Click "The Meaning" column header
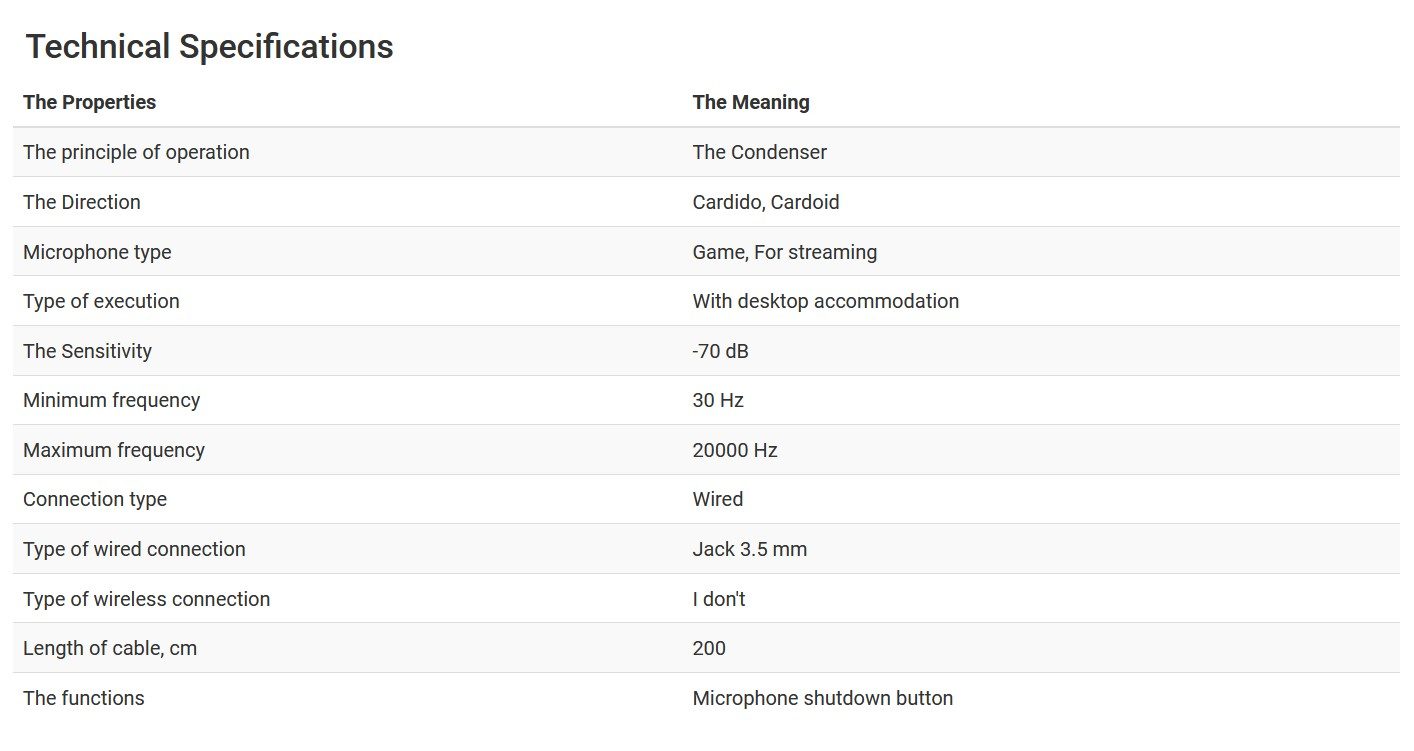The image size is (1414, 751). [x=751, y=102]
